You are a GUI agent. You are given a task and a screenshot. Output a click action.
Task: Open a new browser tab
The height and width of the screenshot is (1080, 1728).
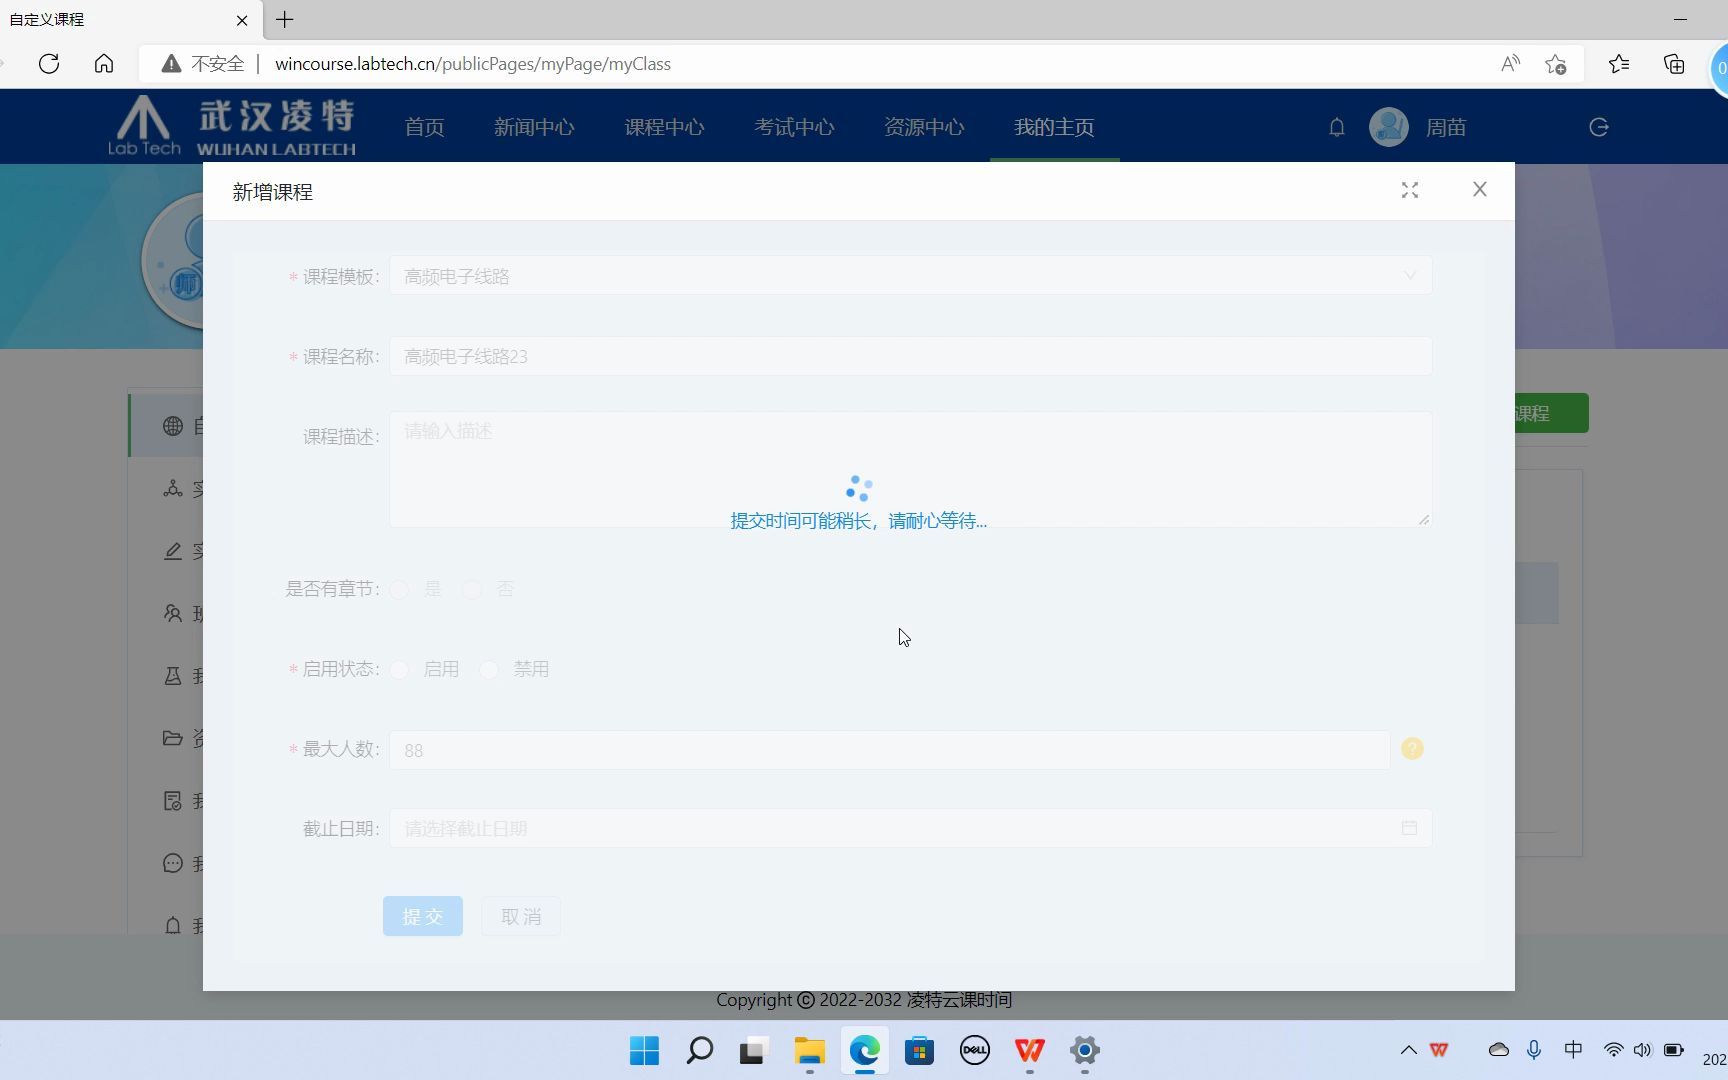[x=285, y=19]
